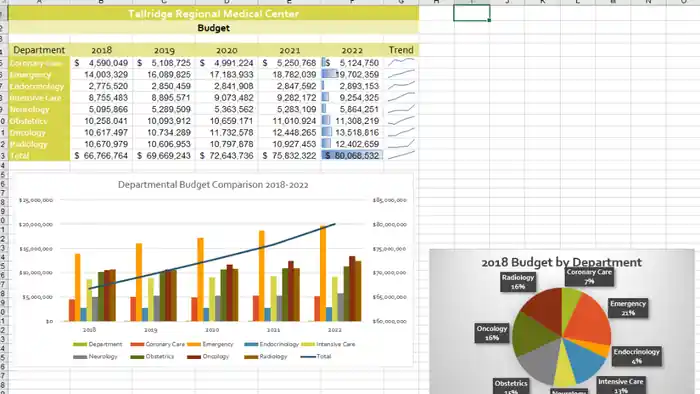Click the Radiology legend entry in bar chart

tap(267, 357)
